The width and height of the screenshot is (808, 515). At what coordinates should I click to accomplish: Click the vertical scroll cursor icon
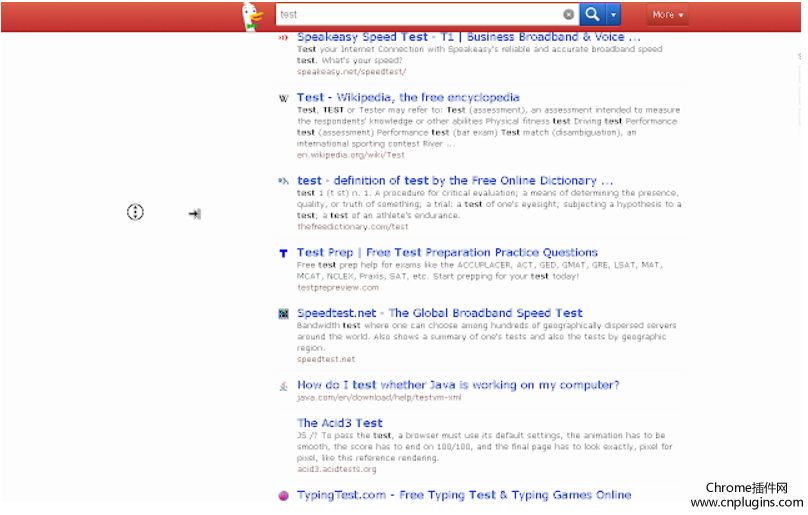point(135,212)
